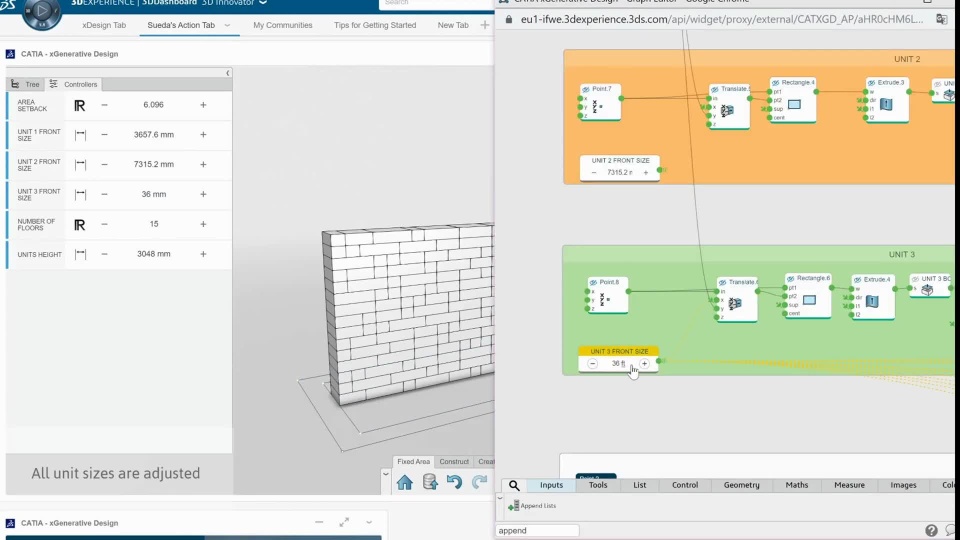The image size is (960, 540).
Task: Click the UNIT 3 BOX node icon
Action: pos(927,290)
